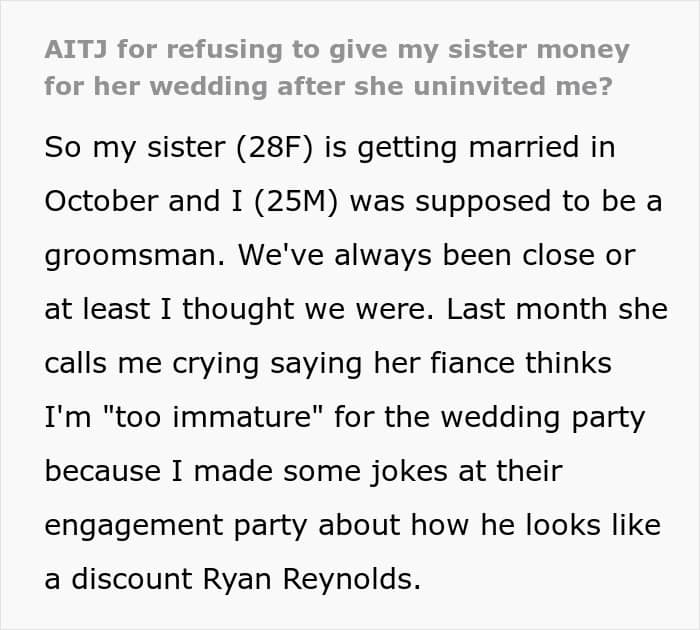Click the word "thought"
This screenshot has width=700, height=630.
tap(238, 310)
